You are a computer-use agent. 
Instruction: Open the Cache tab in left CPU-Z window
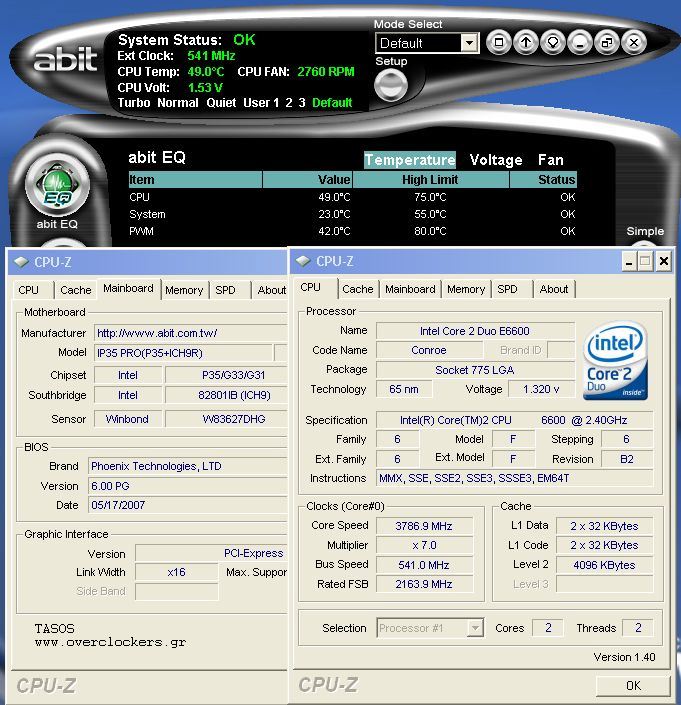click(x=76, y=290)
